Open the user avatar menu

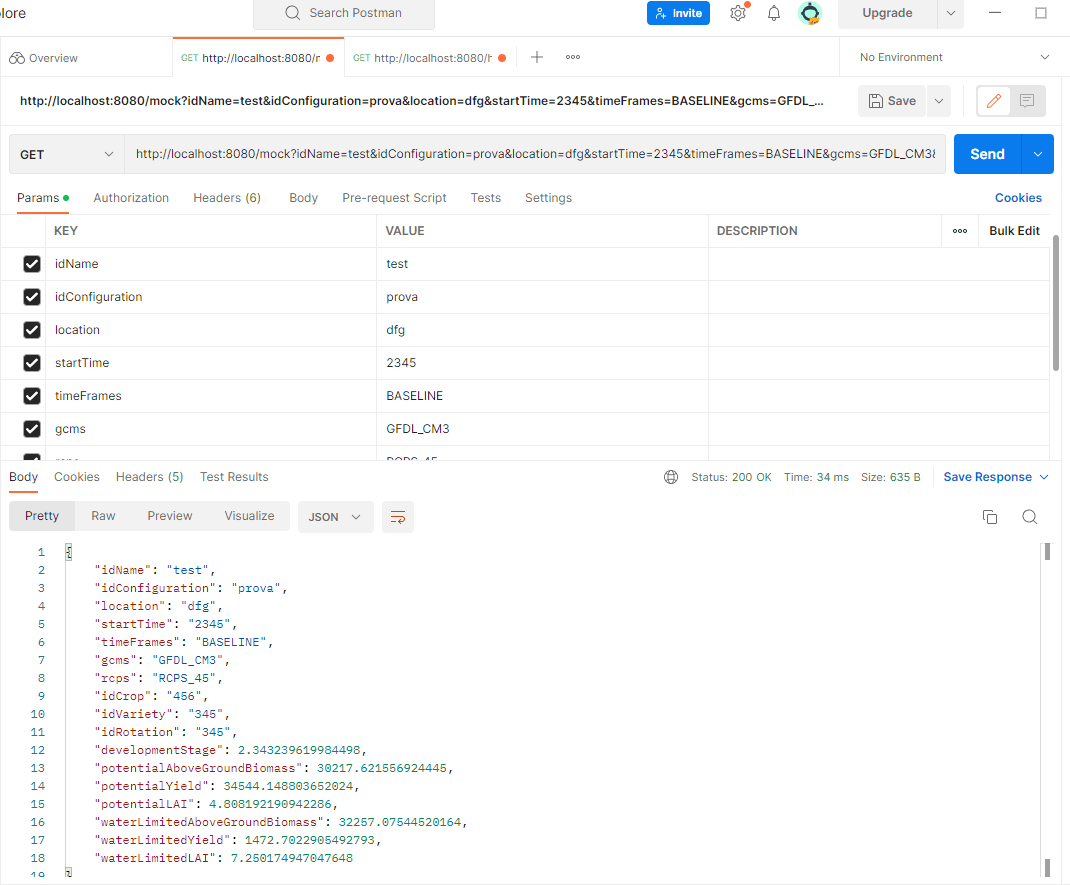pos(810,13)
